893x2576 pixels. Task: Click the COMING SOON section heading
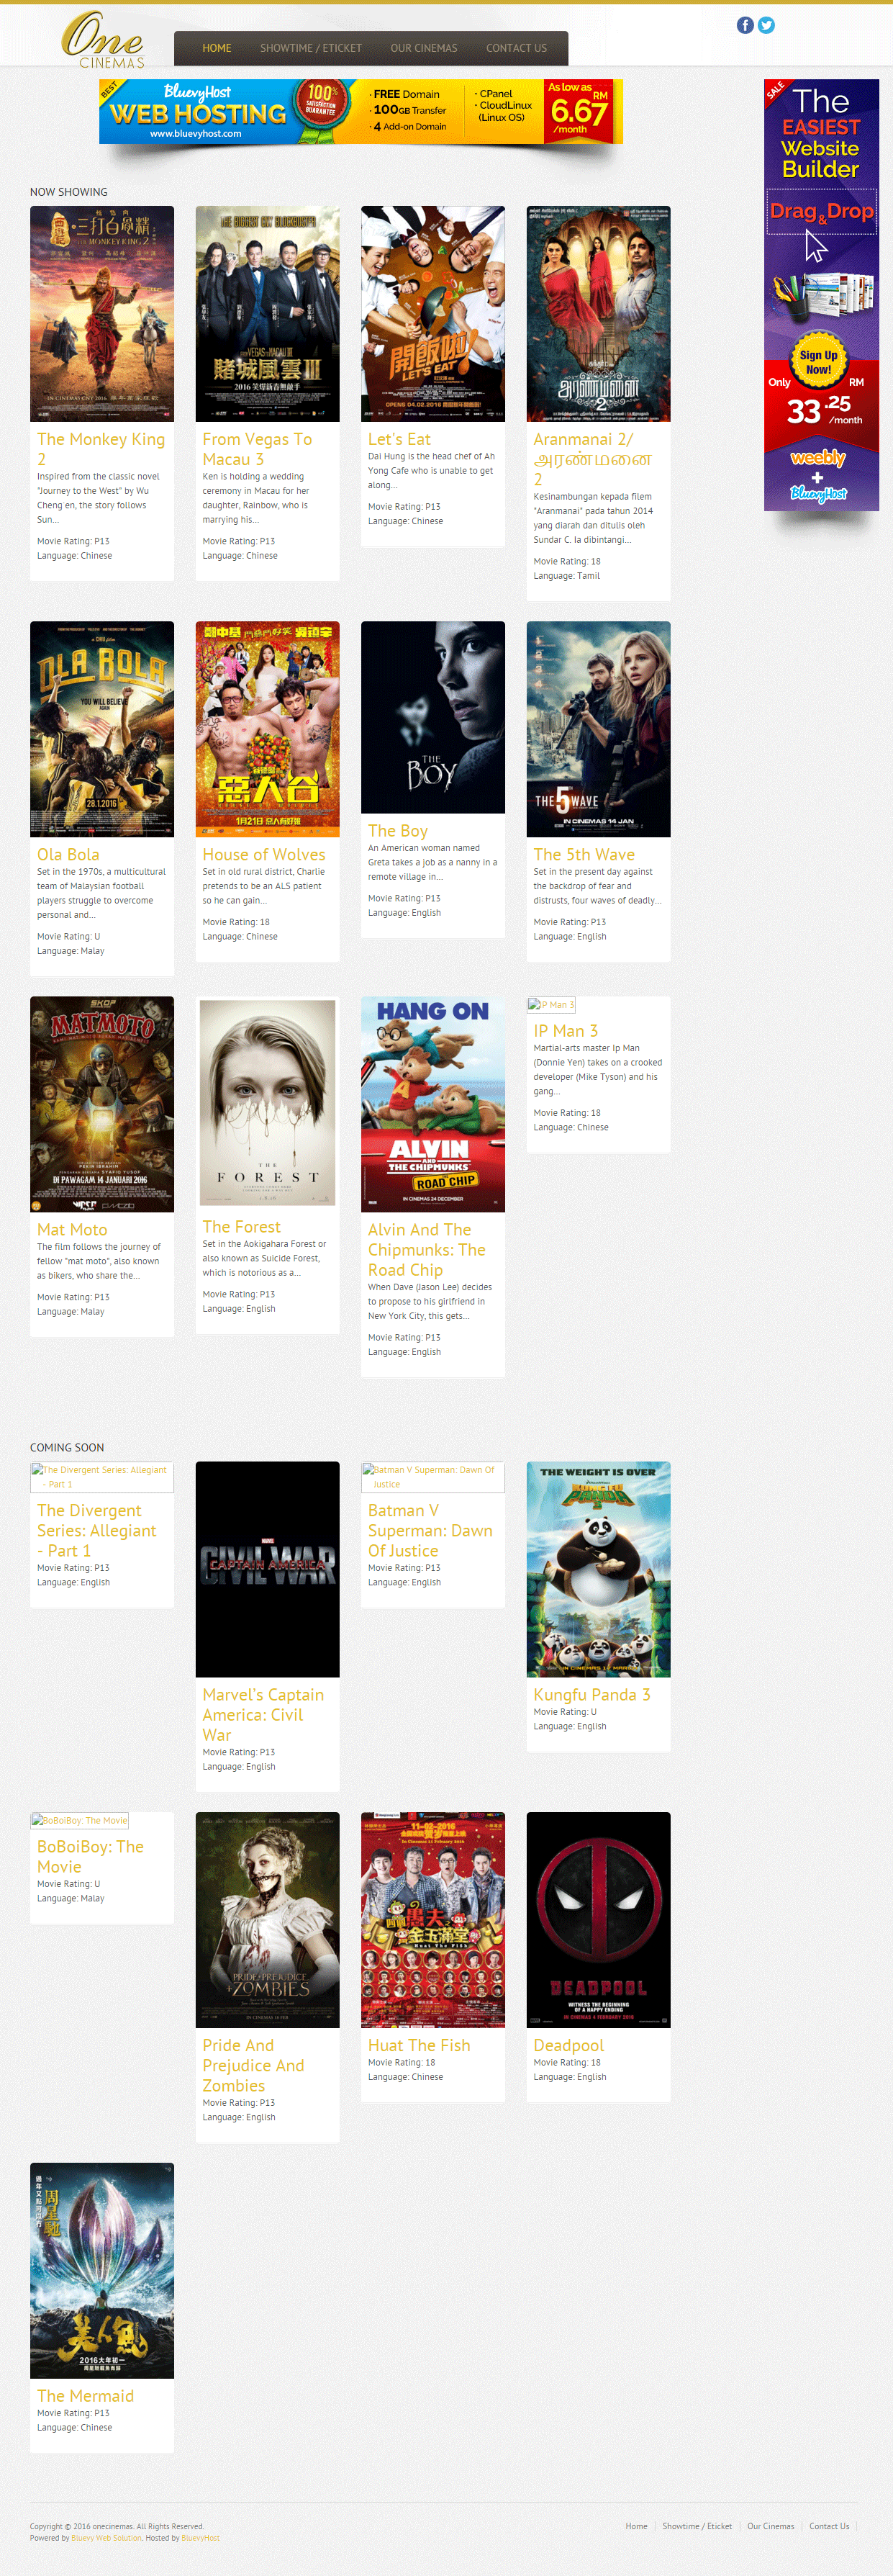tap(67, 1447)
